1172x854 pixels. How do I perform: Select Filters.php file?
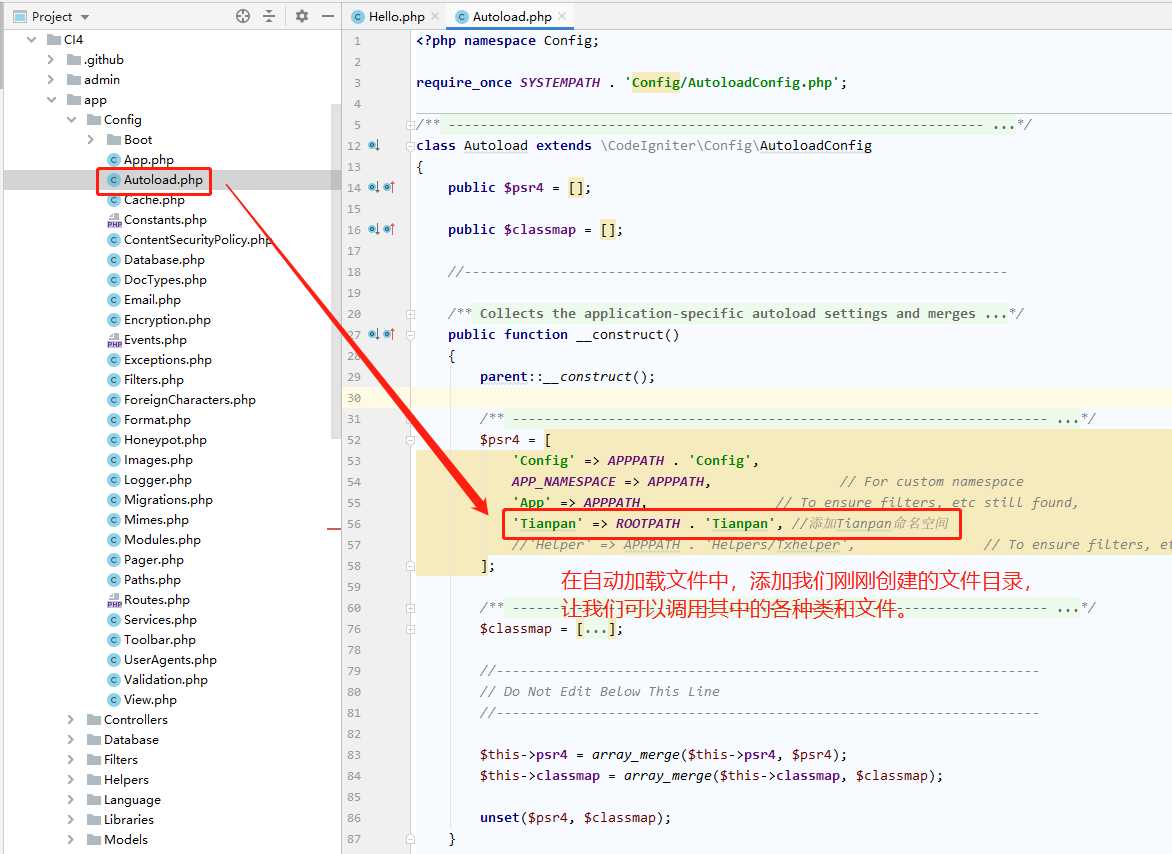(x=154, y=380)
